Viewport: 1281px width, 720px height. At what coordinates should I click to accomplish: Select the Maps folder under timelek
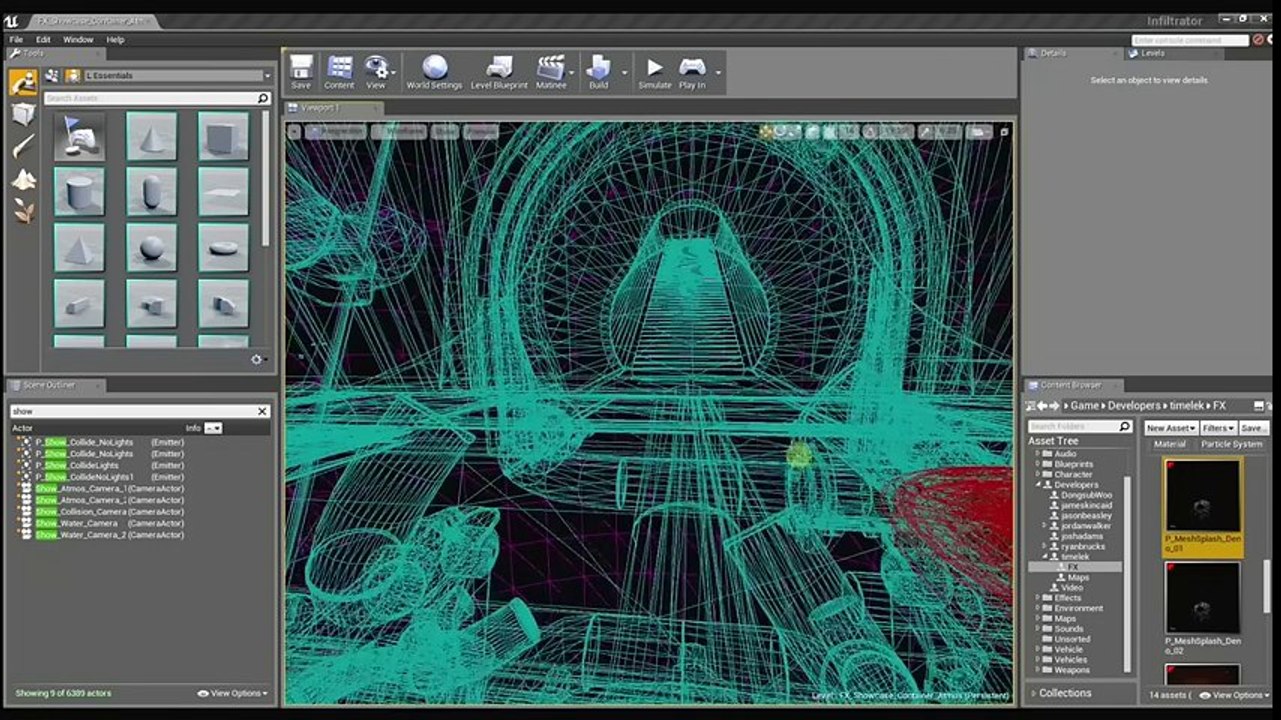[x=1078, y=577]
